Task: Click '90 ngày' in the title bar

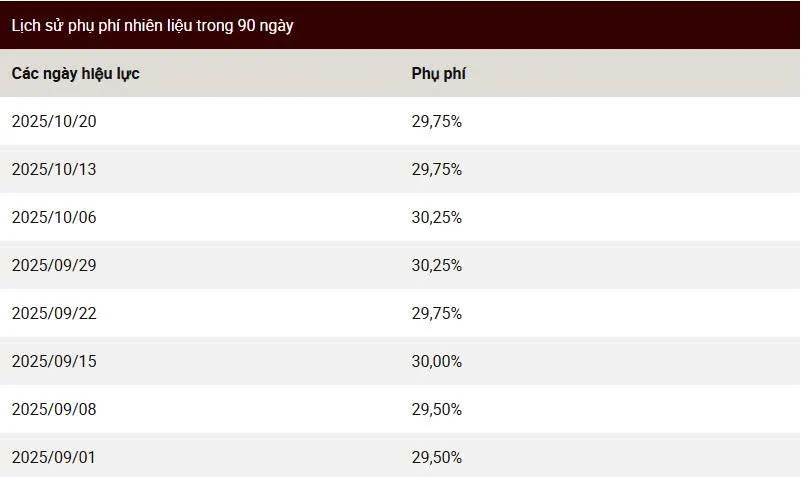Action: (265, 26)
